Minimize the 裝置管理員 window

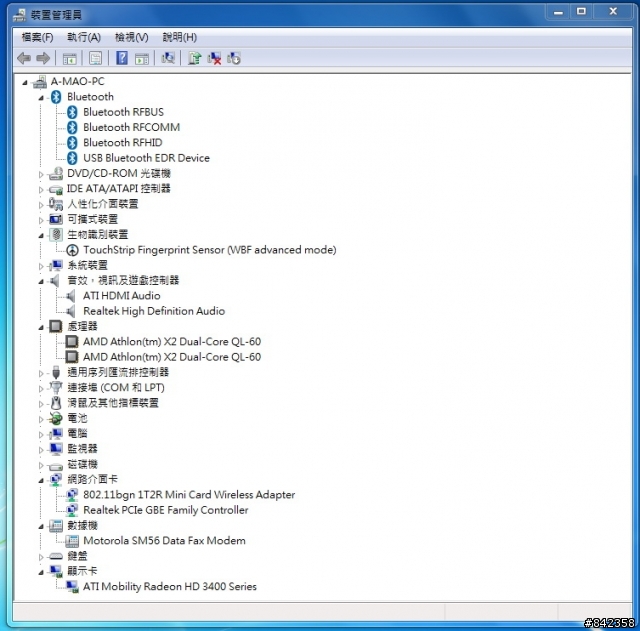pyautogui.click(x=558, y=12)
